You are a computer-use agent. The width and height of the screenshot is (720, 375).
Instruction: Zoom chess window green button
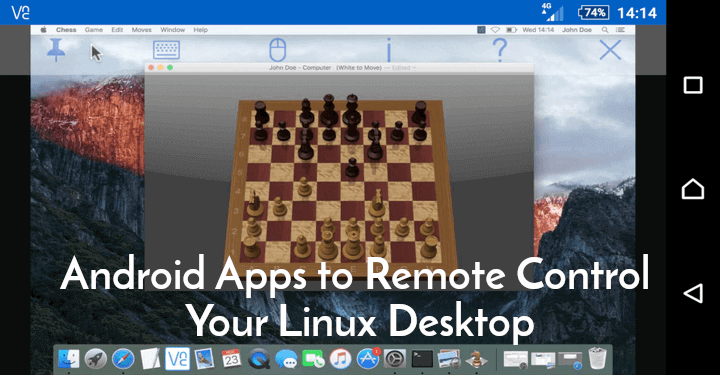pyautogui.click(x=170, y=67)
